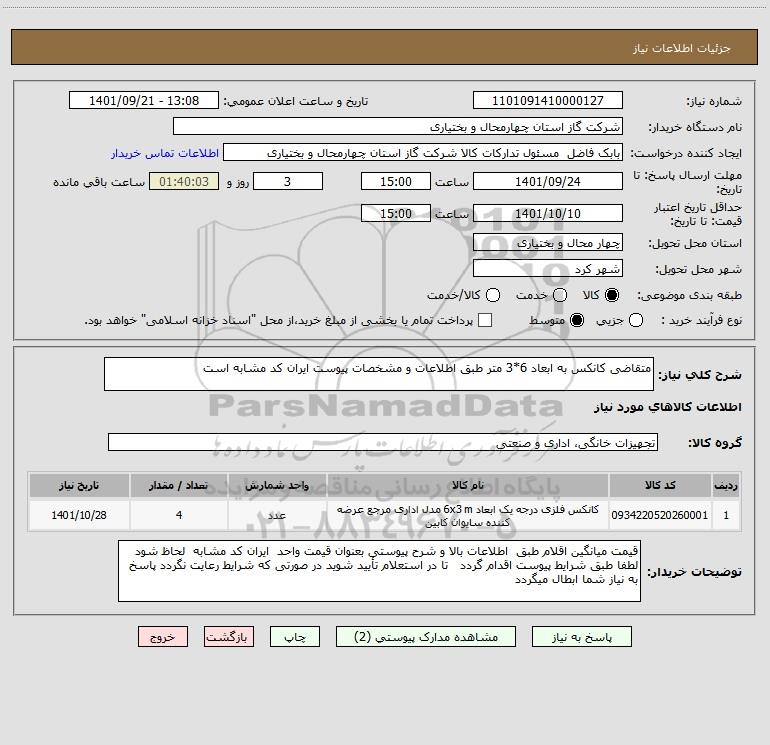Screen dimensions: 770x745
Task: Click the کد کالا column header
Action: [x=660, y=485]
